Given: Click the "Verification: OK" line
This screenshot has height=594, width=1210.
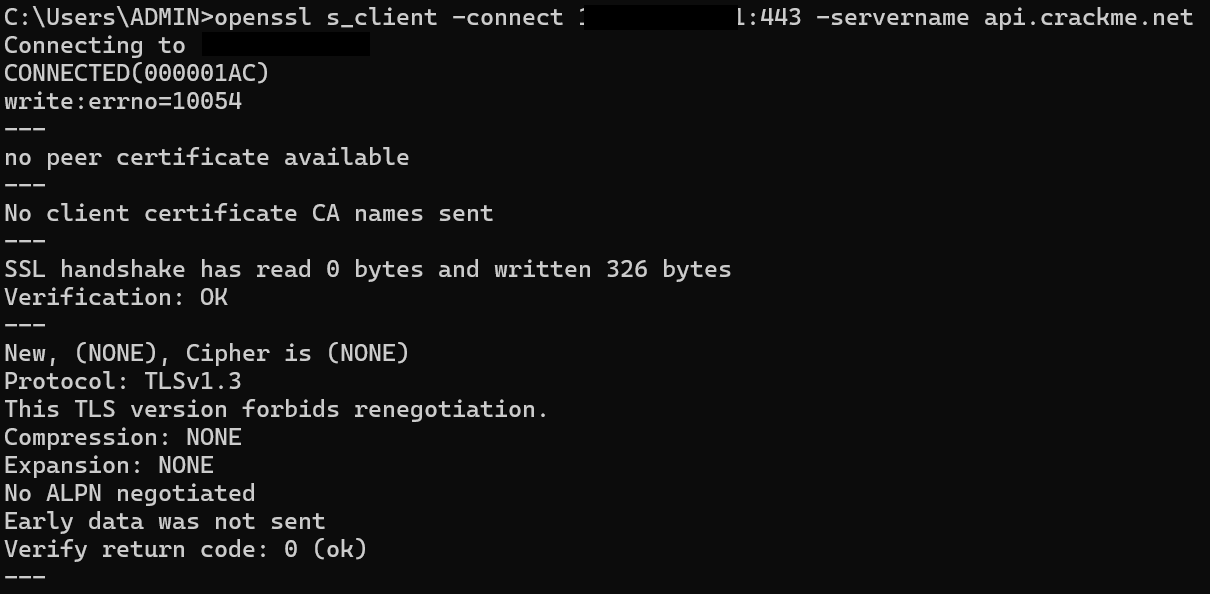Looking at the screenshot, I should point(116,297).
